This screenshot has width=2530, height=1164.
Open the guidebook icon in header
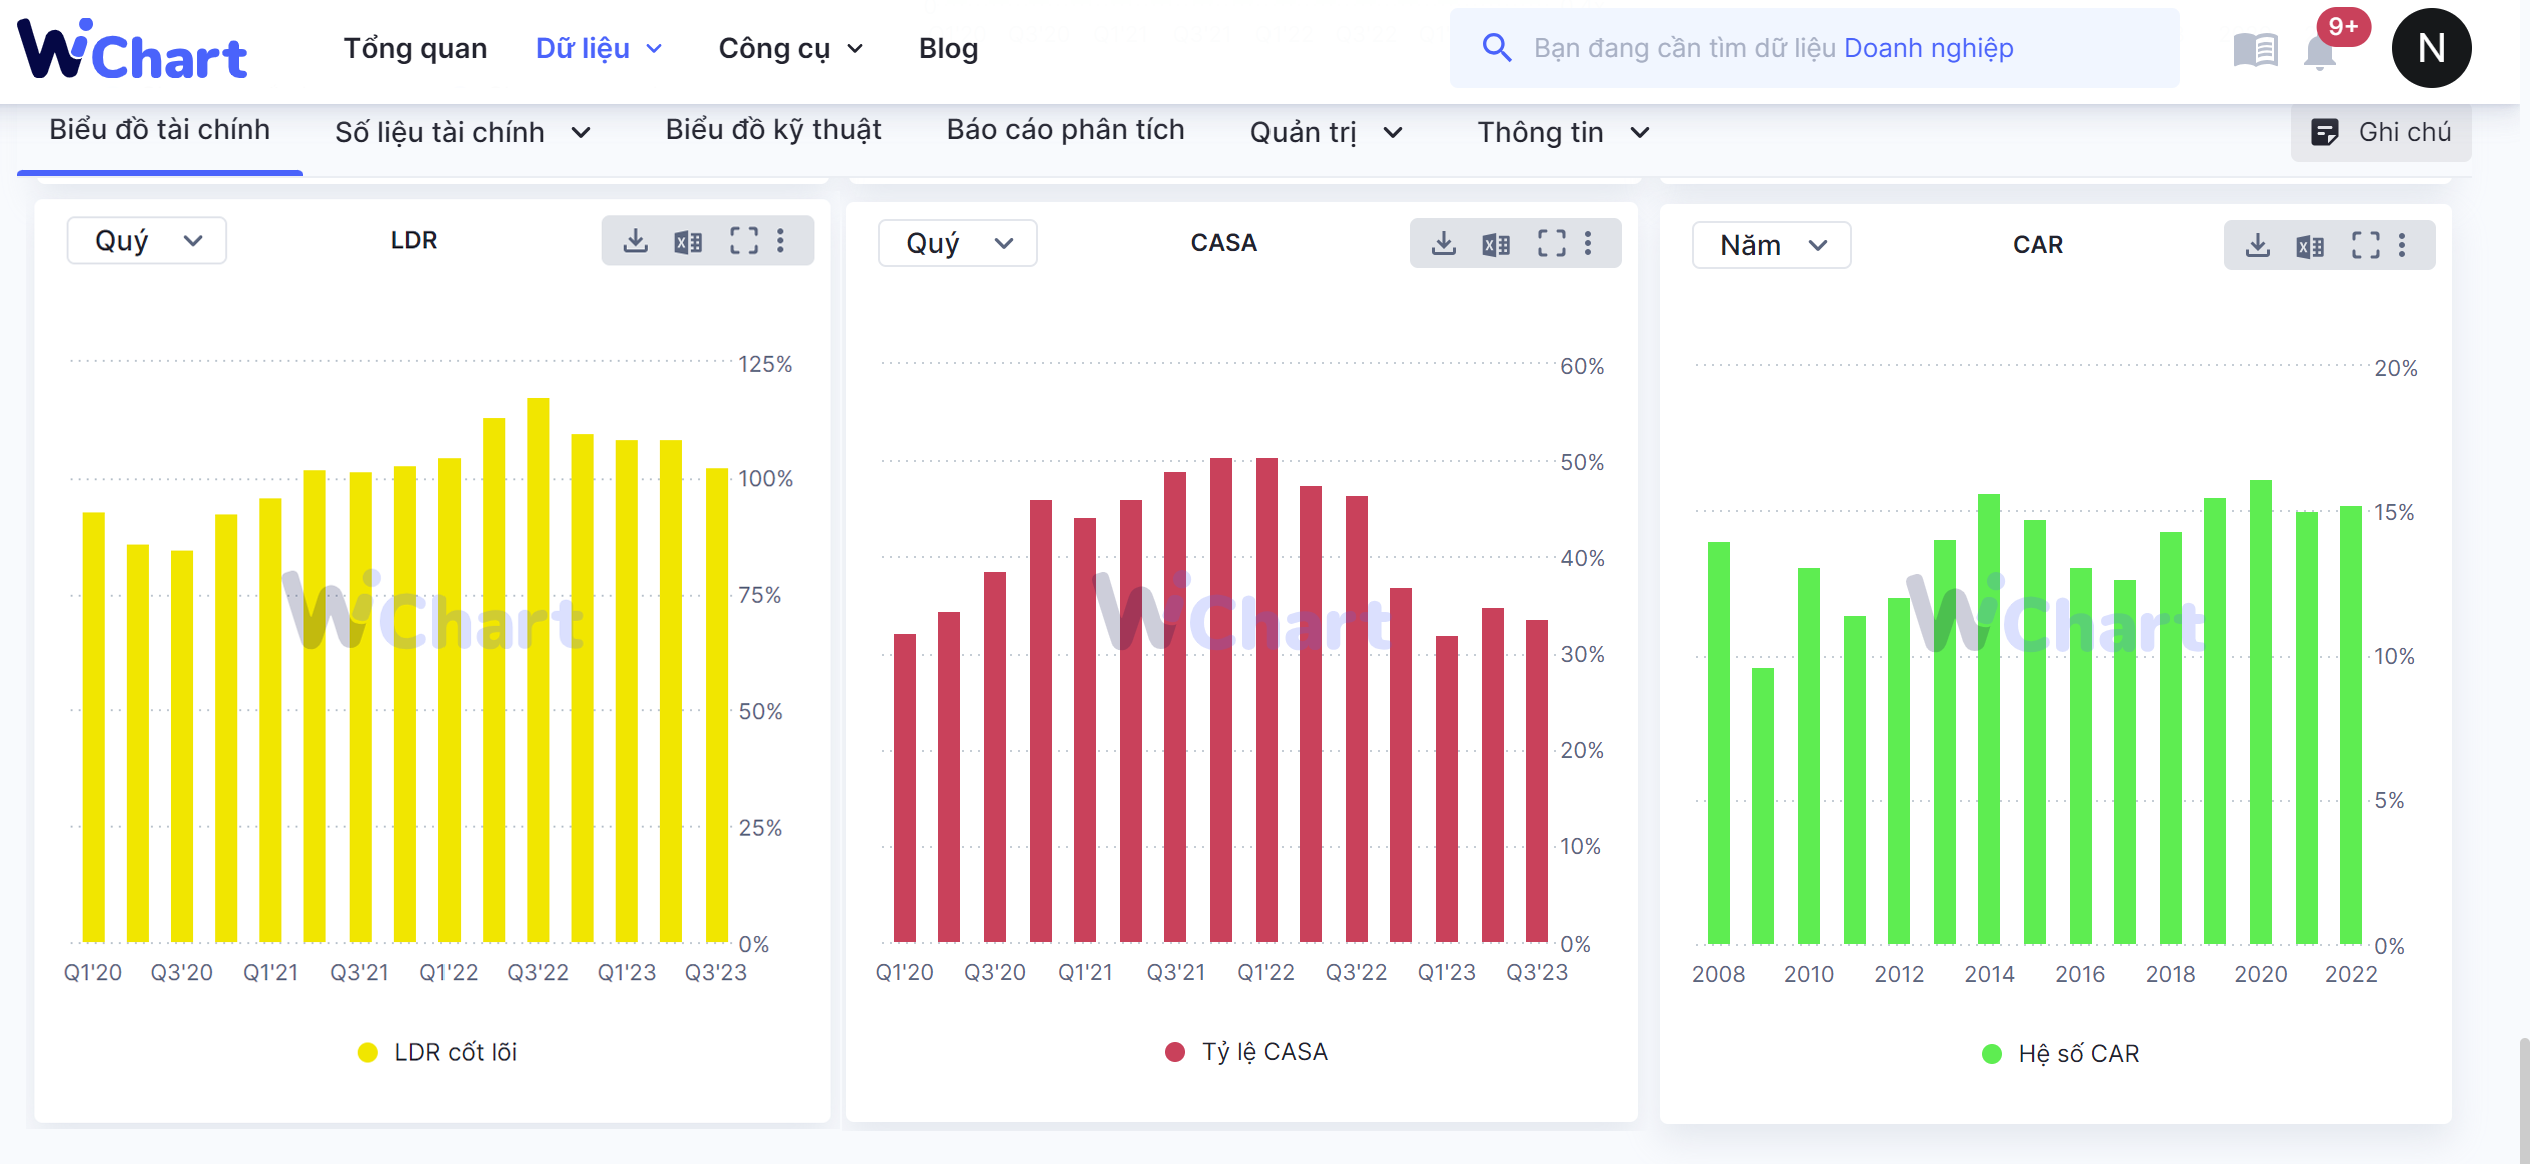tap(2255, 49)
